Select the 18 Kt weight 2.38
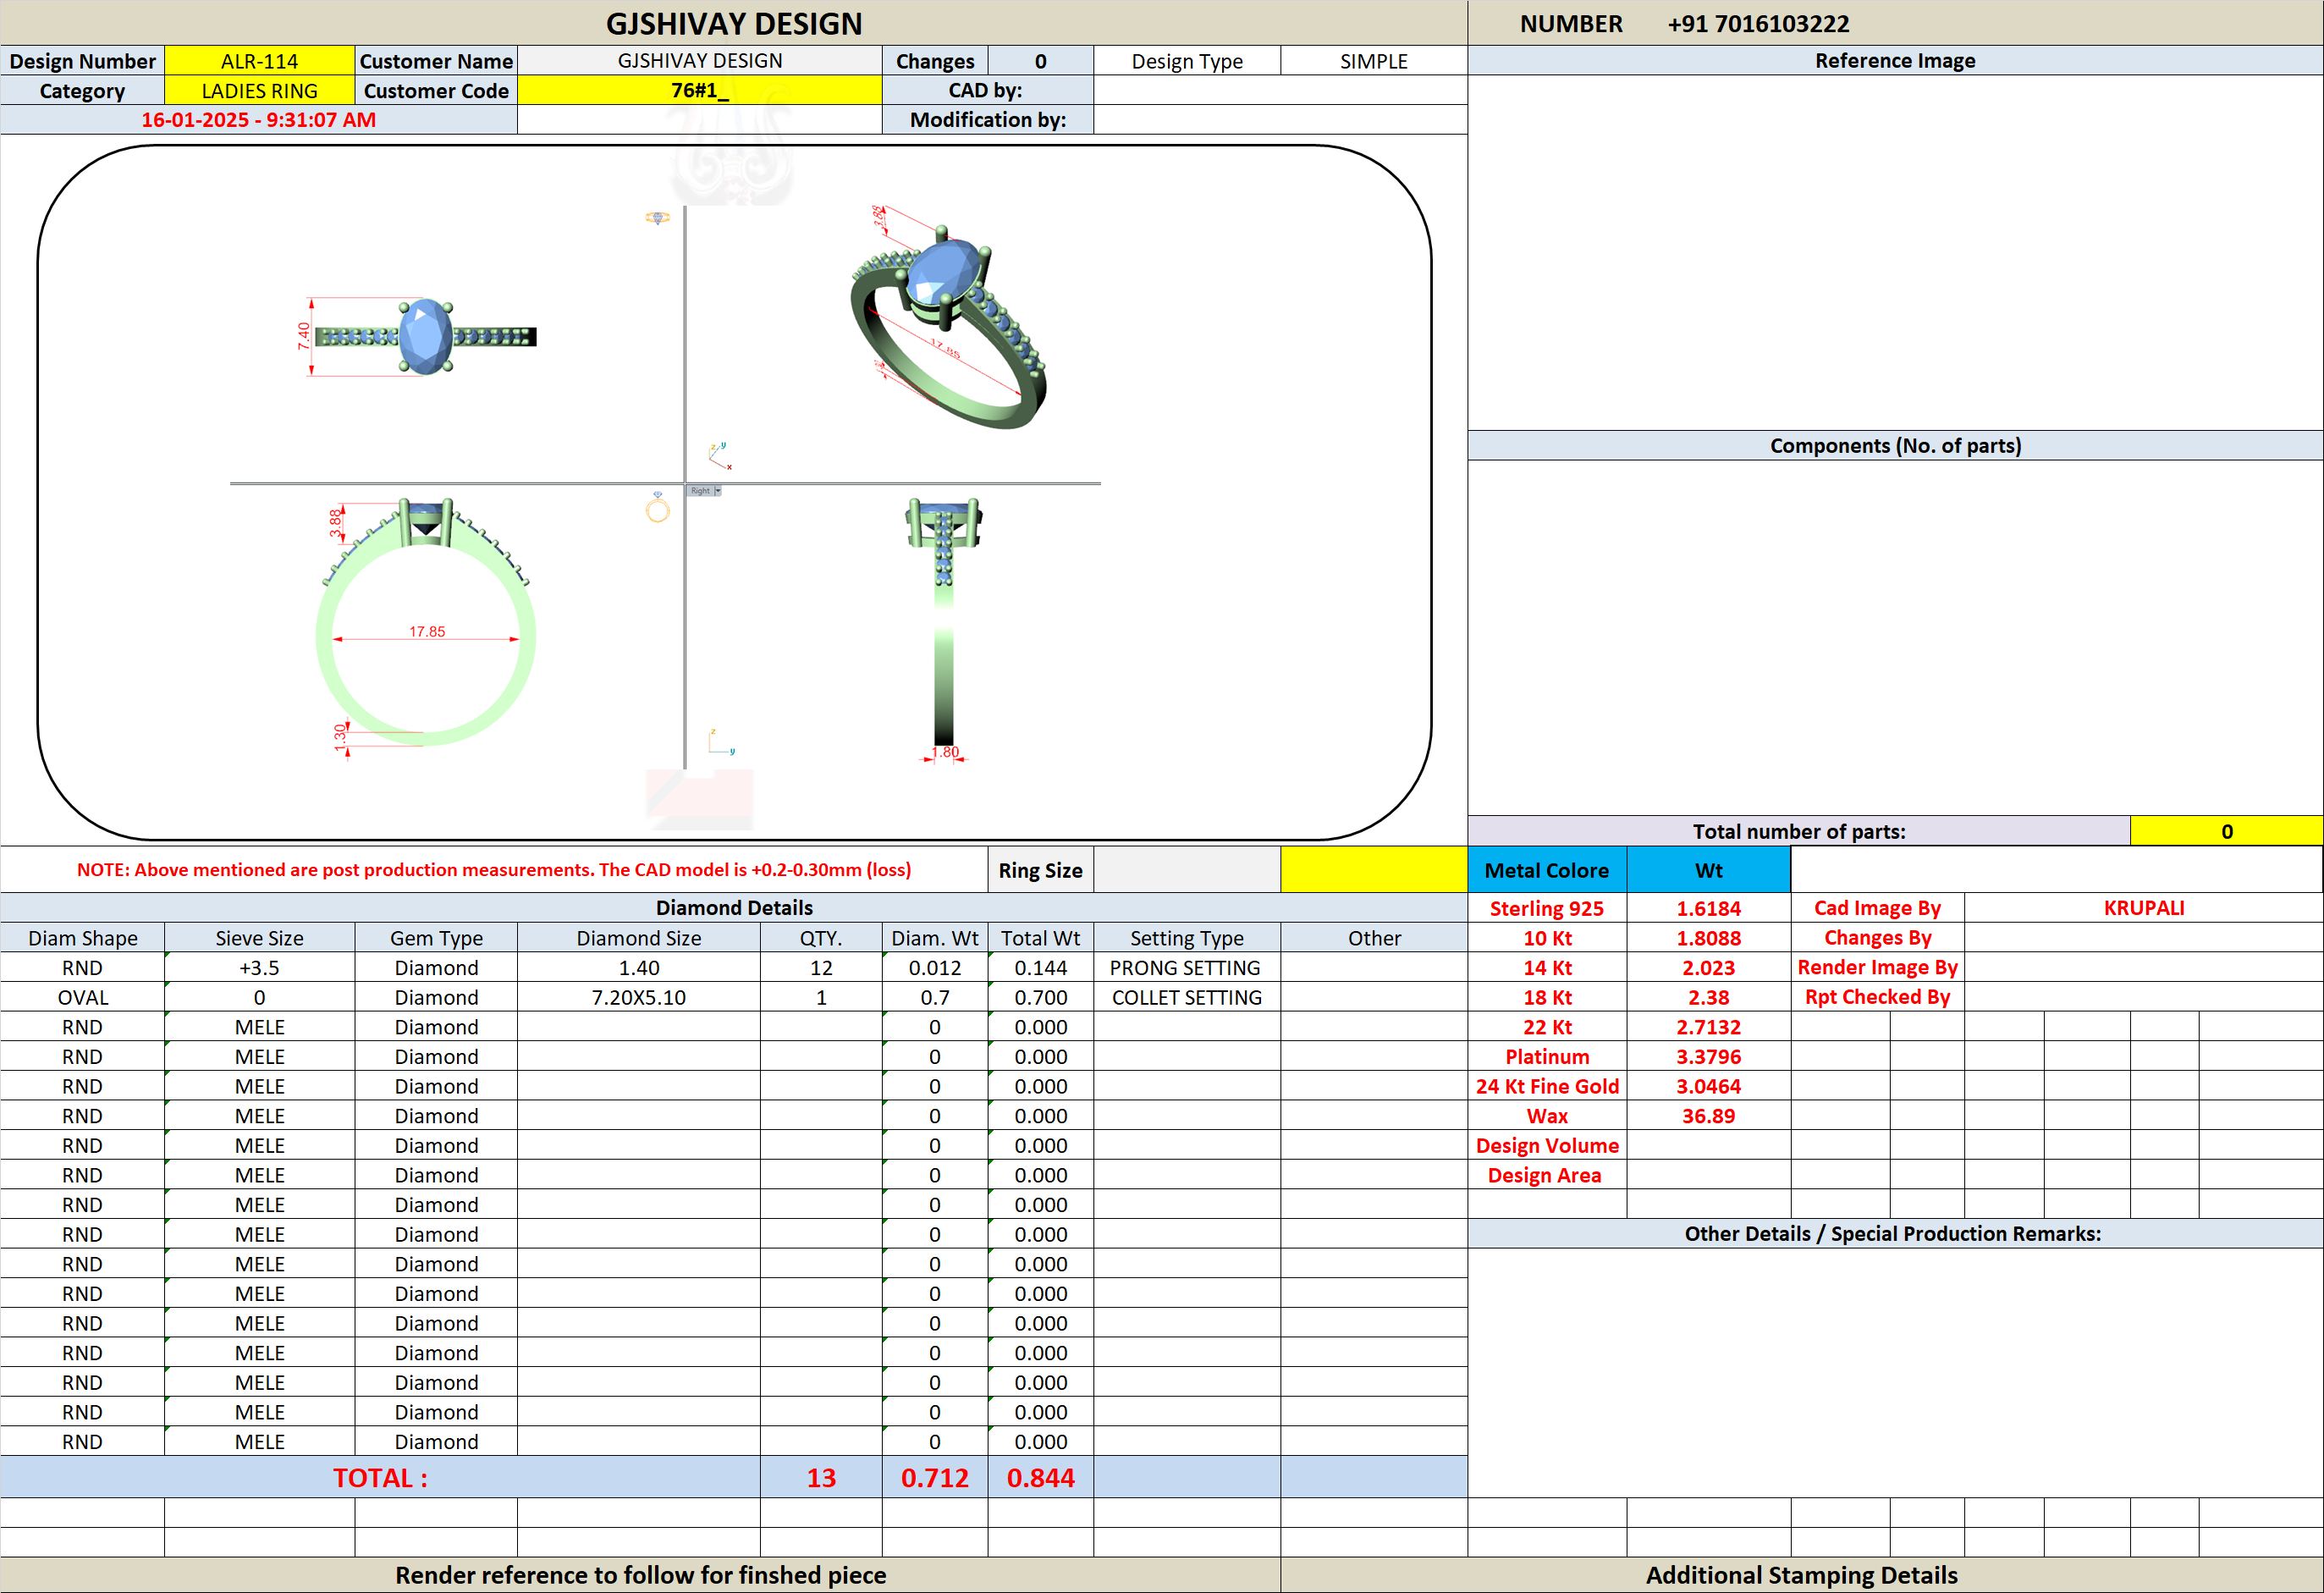Image resolution: width=2324 pixels, height=1593 pixels. point(1709,997)
